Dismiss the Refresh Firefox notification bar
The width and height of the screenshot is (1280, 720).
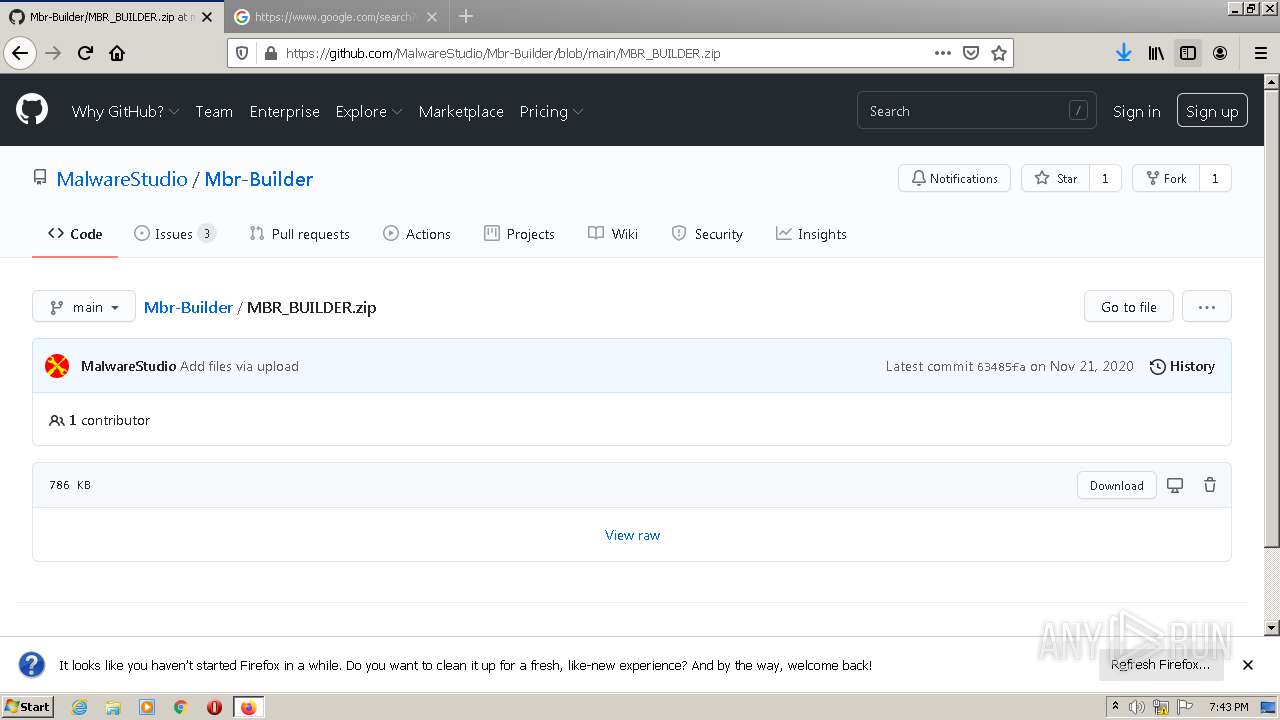pos(1247,665)
